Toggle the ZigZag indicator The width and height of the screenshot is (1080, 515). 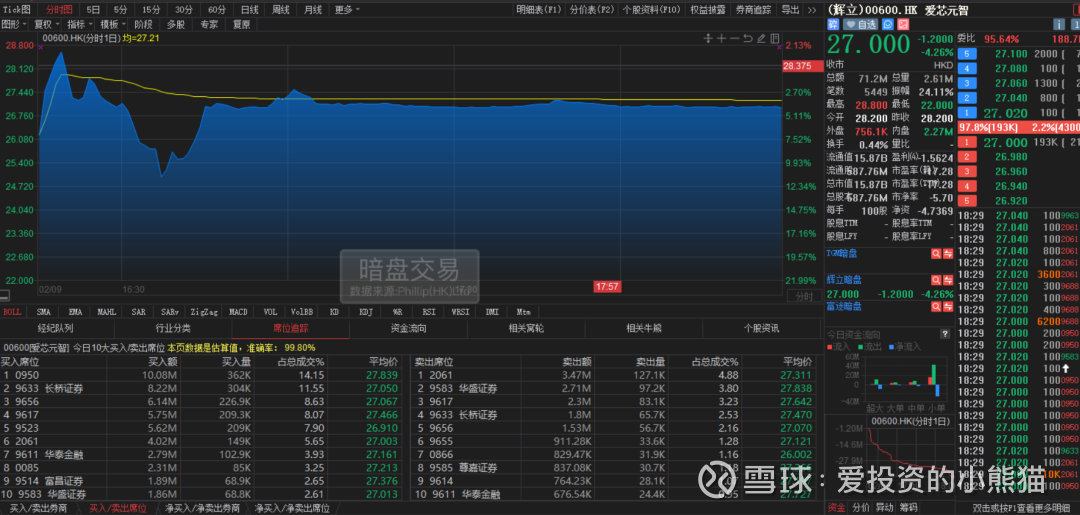tap(204, 312)
